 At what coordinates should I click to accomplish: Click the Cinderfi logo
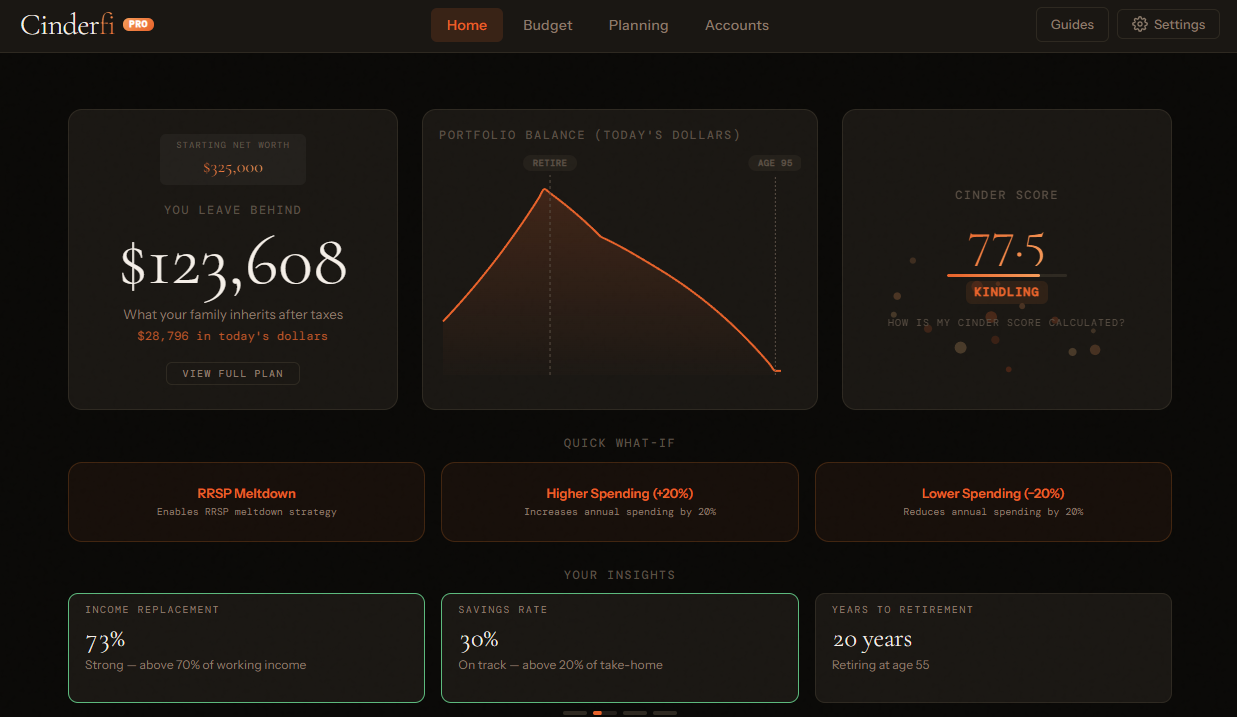(67, 24)
